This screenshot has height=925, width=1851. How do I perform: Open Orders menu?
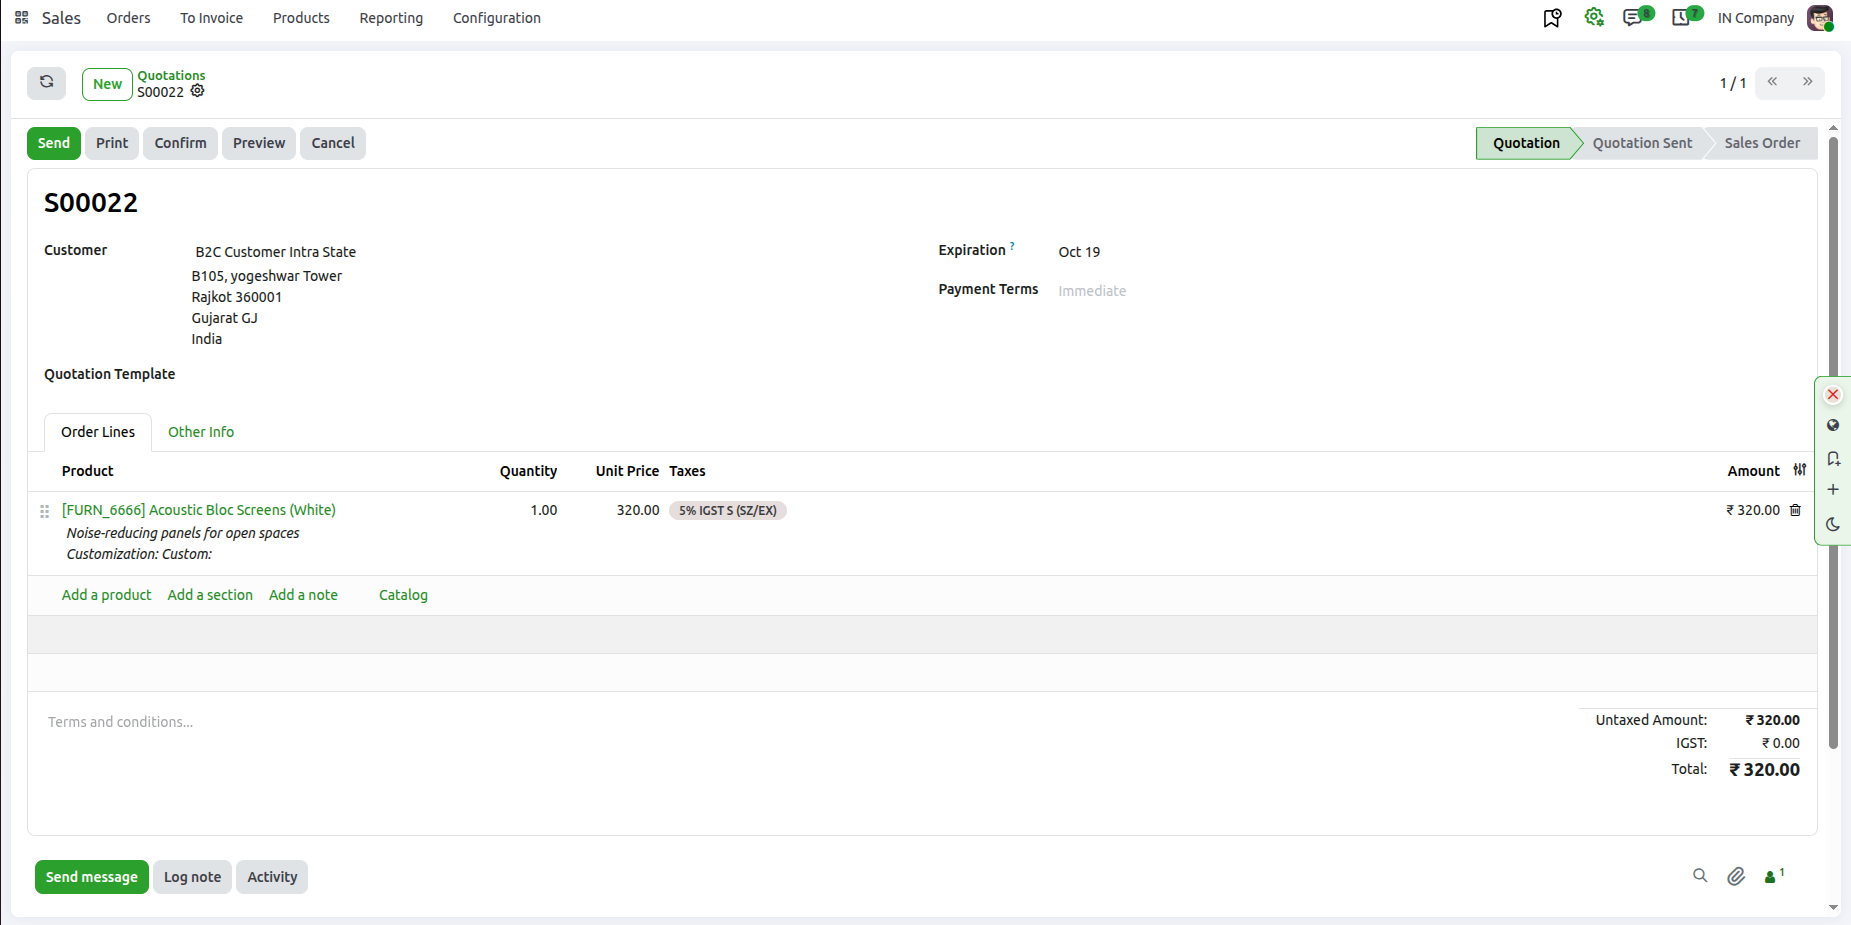128,18
